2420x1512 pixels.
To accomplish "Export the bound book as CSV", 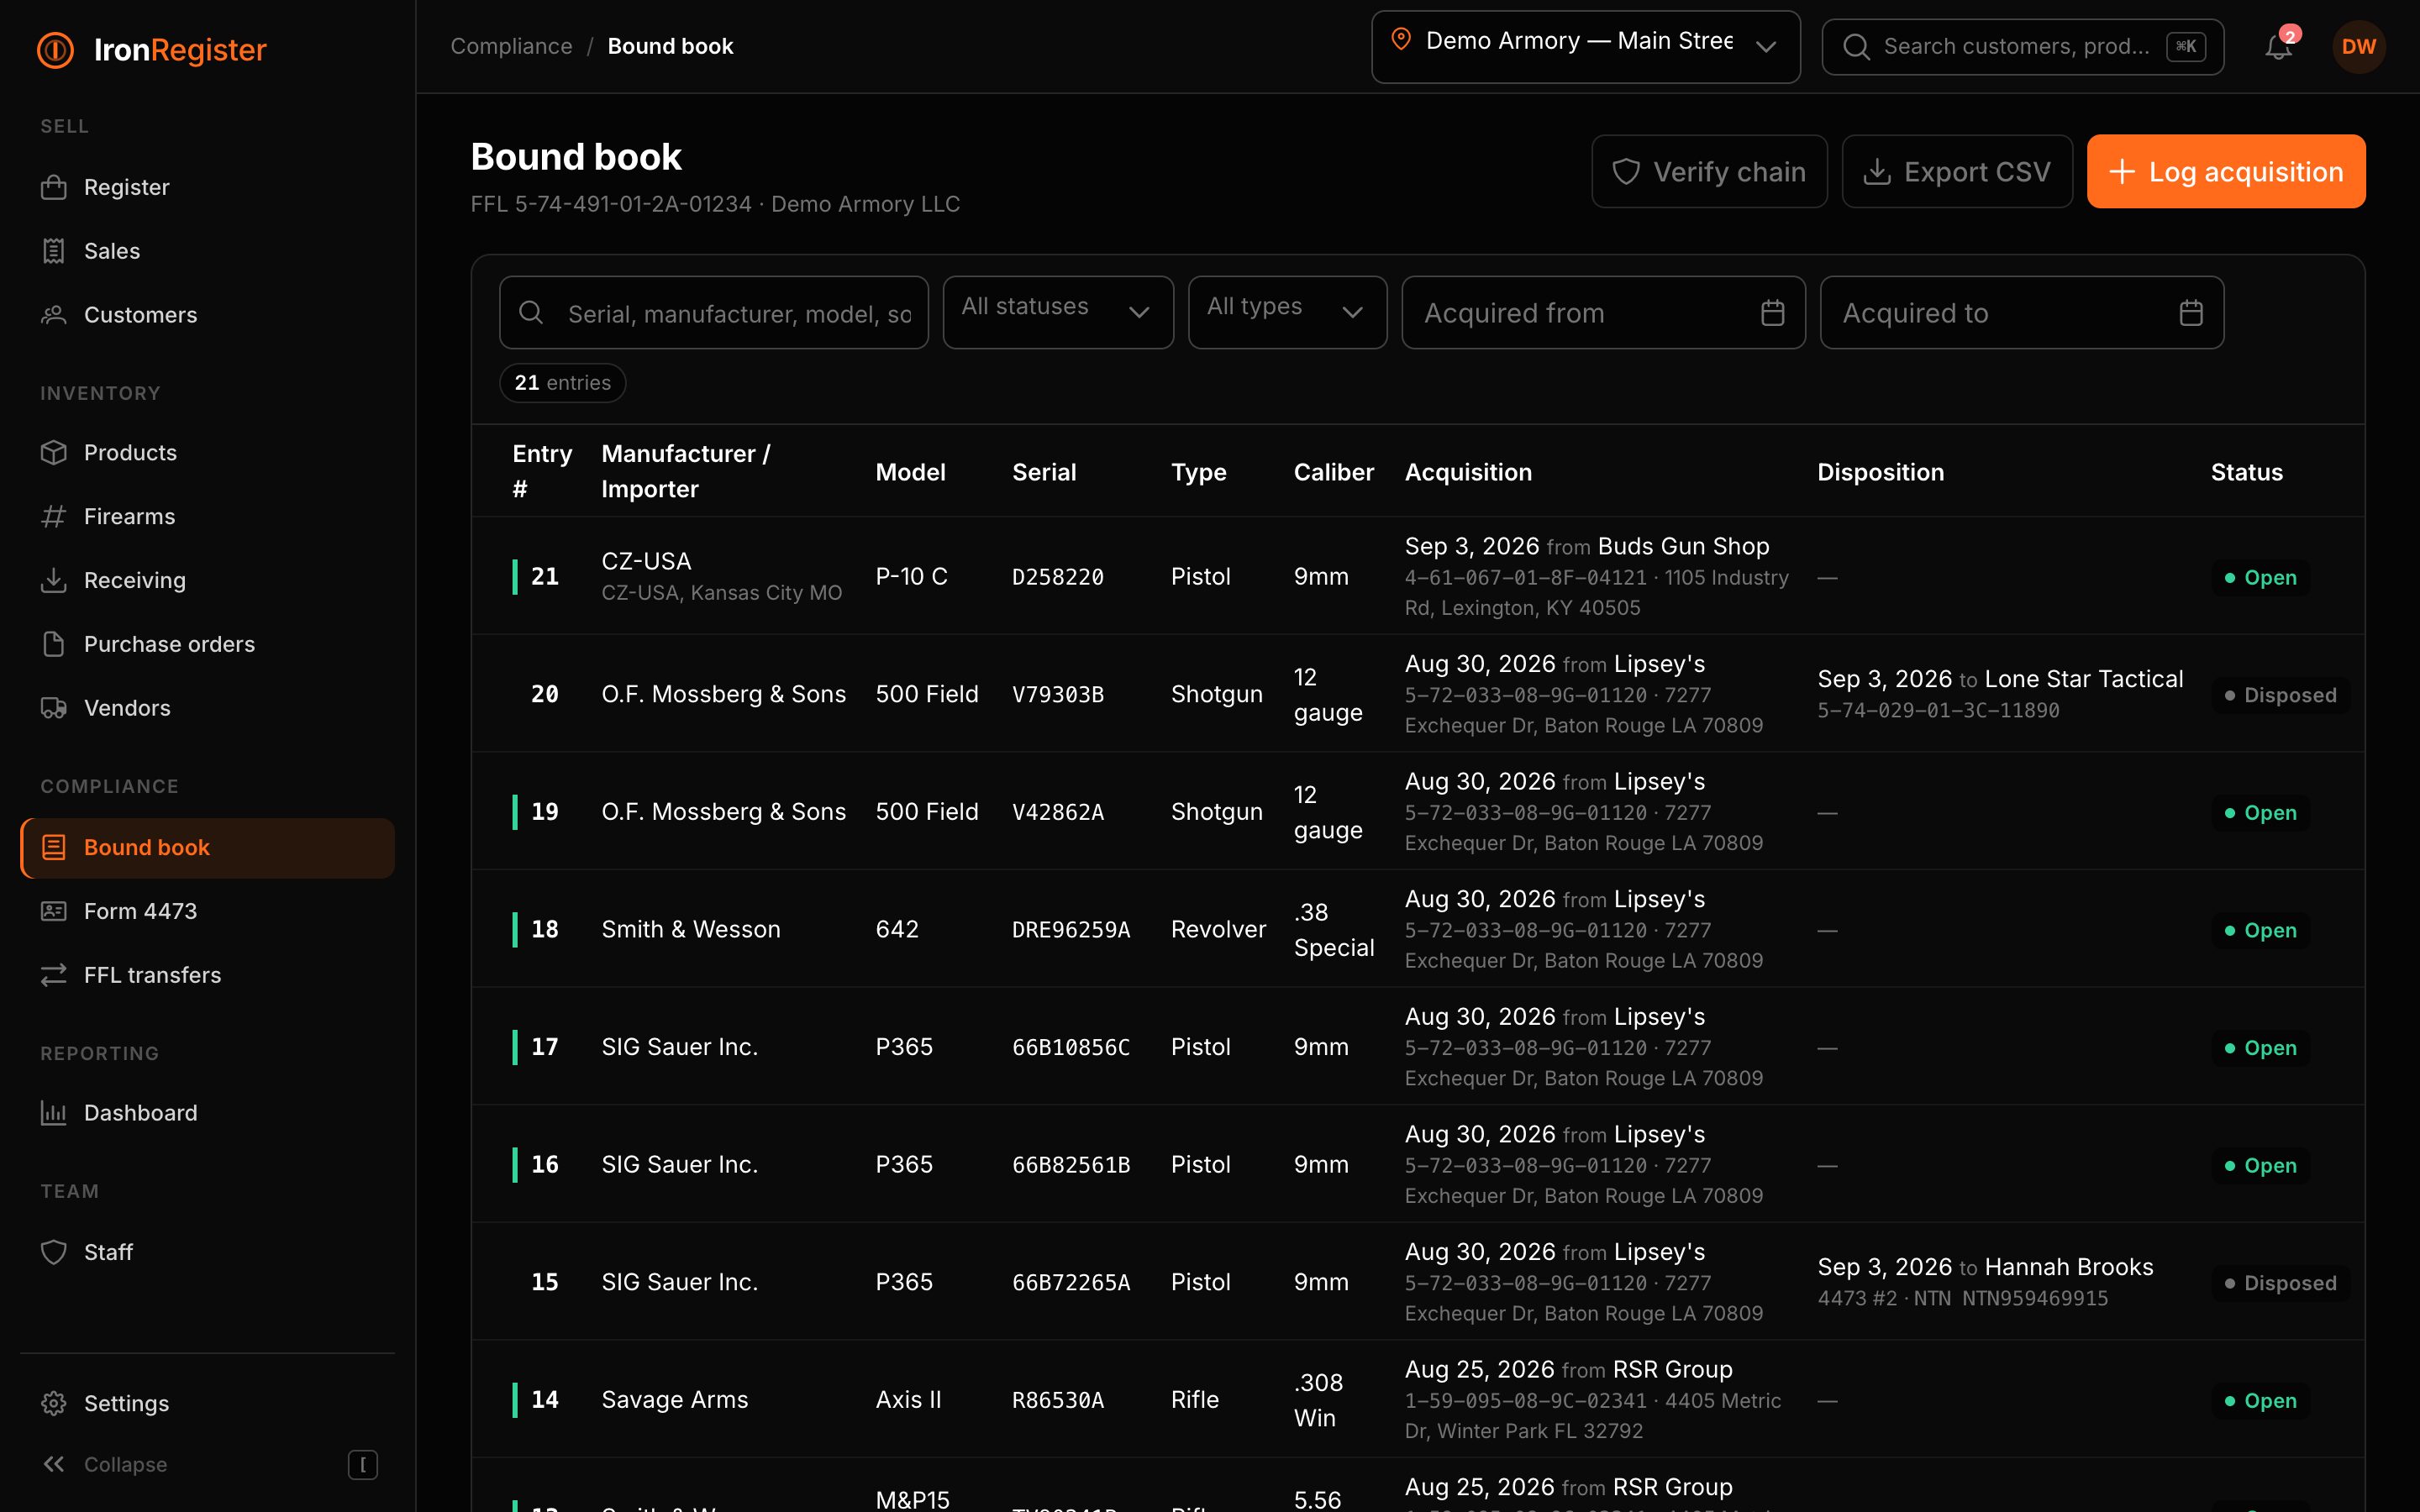I will coord(1957,171).
